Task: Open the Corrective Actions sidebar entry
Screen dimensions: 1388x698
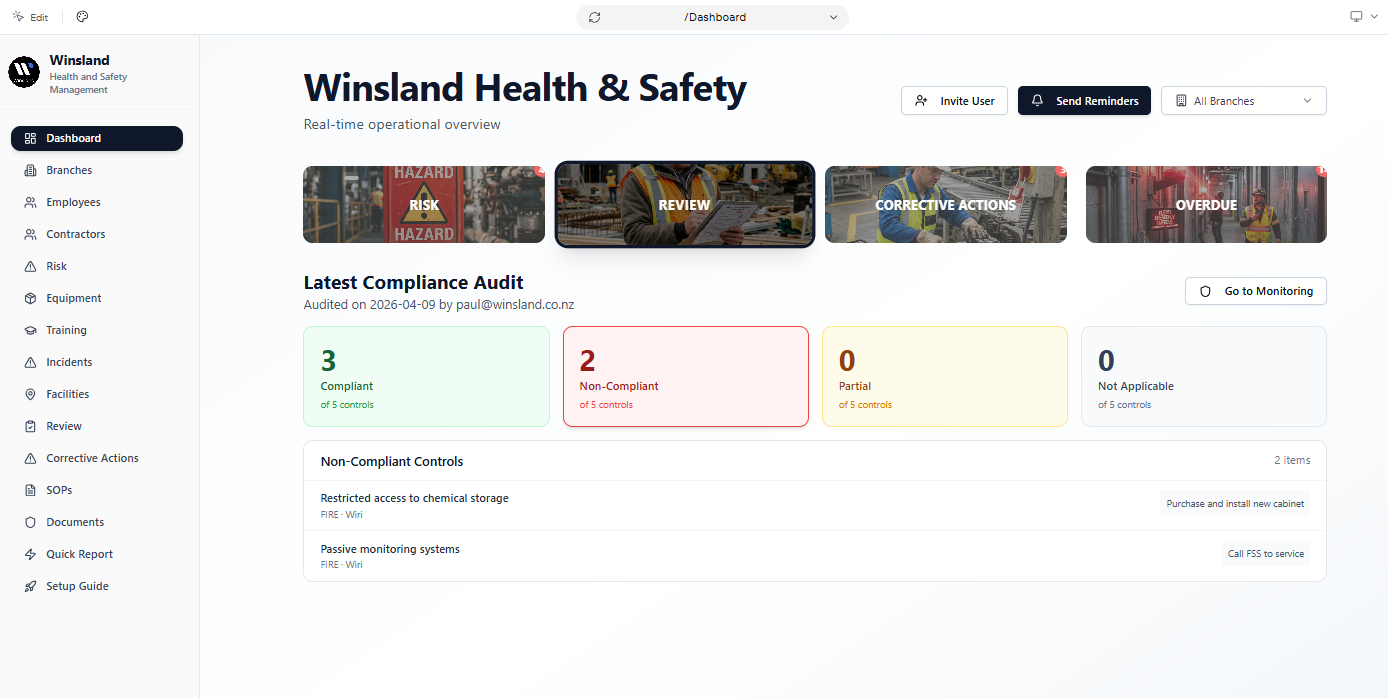Action: point(91,457)
